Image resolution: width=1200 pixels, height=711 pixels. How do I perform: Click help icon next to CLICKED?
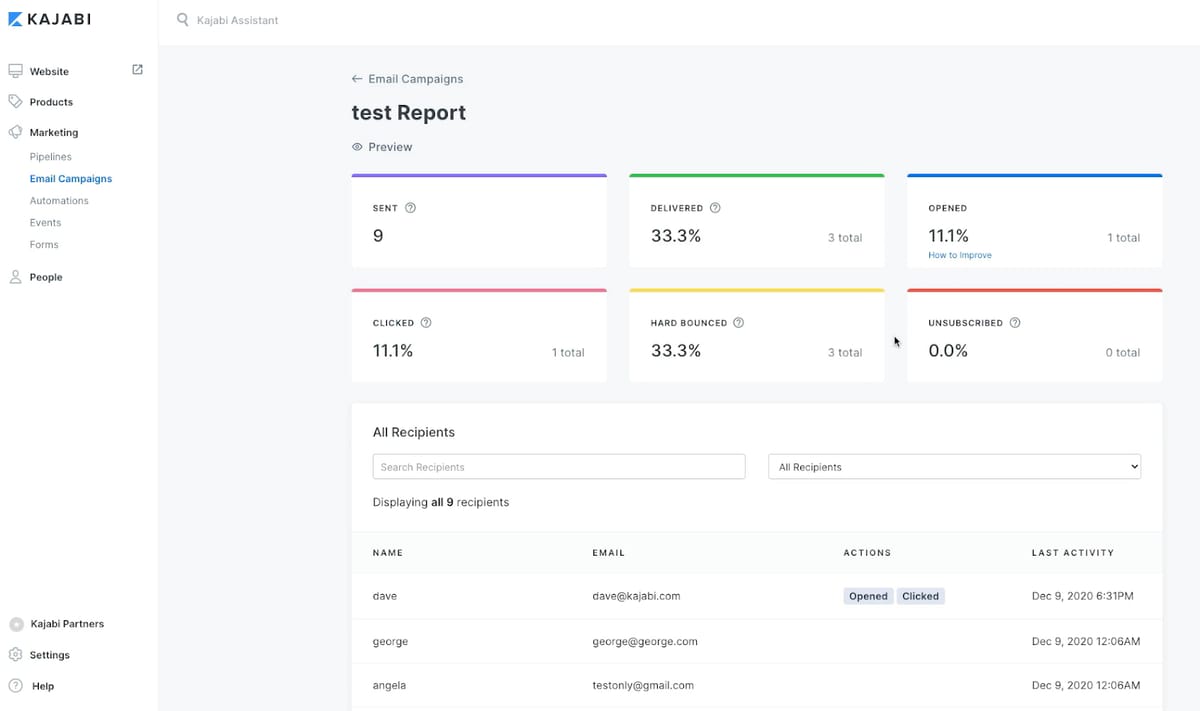point(426,323)
